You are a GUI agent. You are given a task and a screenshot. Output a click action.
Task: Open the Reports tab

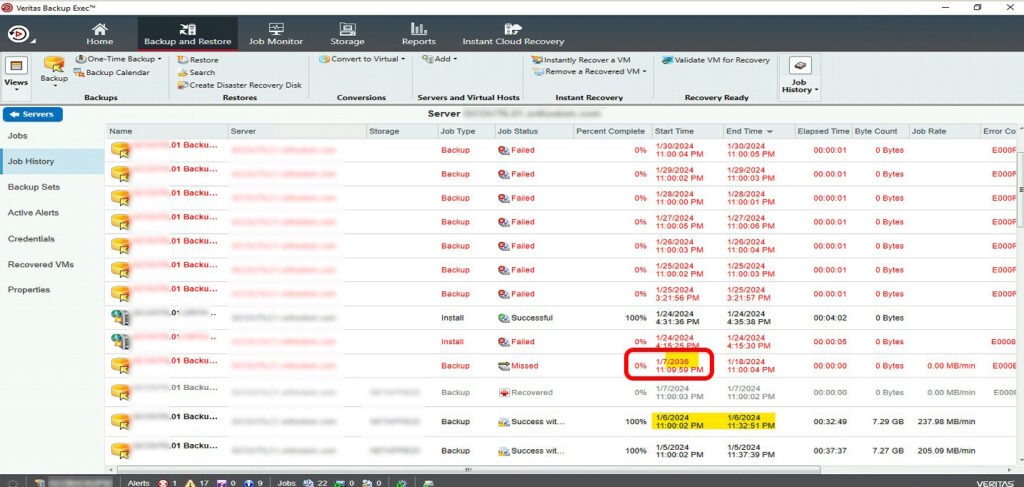tap(418, 34)
